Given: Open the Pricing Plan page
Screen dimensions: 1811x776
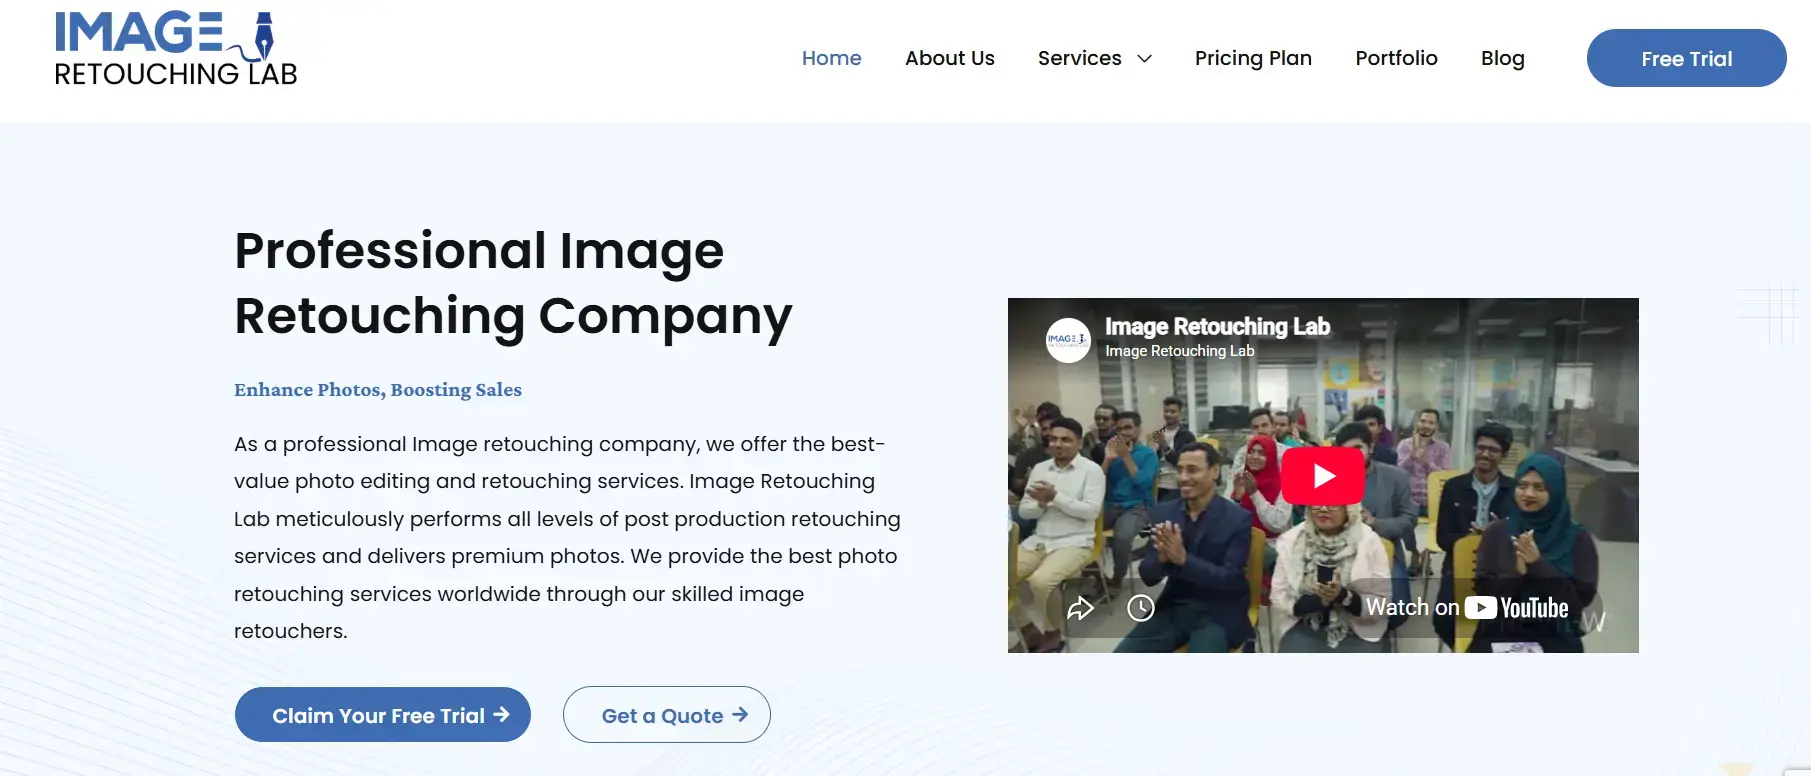Looking at the screenshot, I should (1253, 58).
